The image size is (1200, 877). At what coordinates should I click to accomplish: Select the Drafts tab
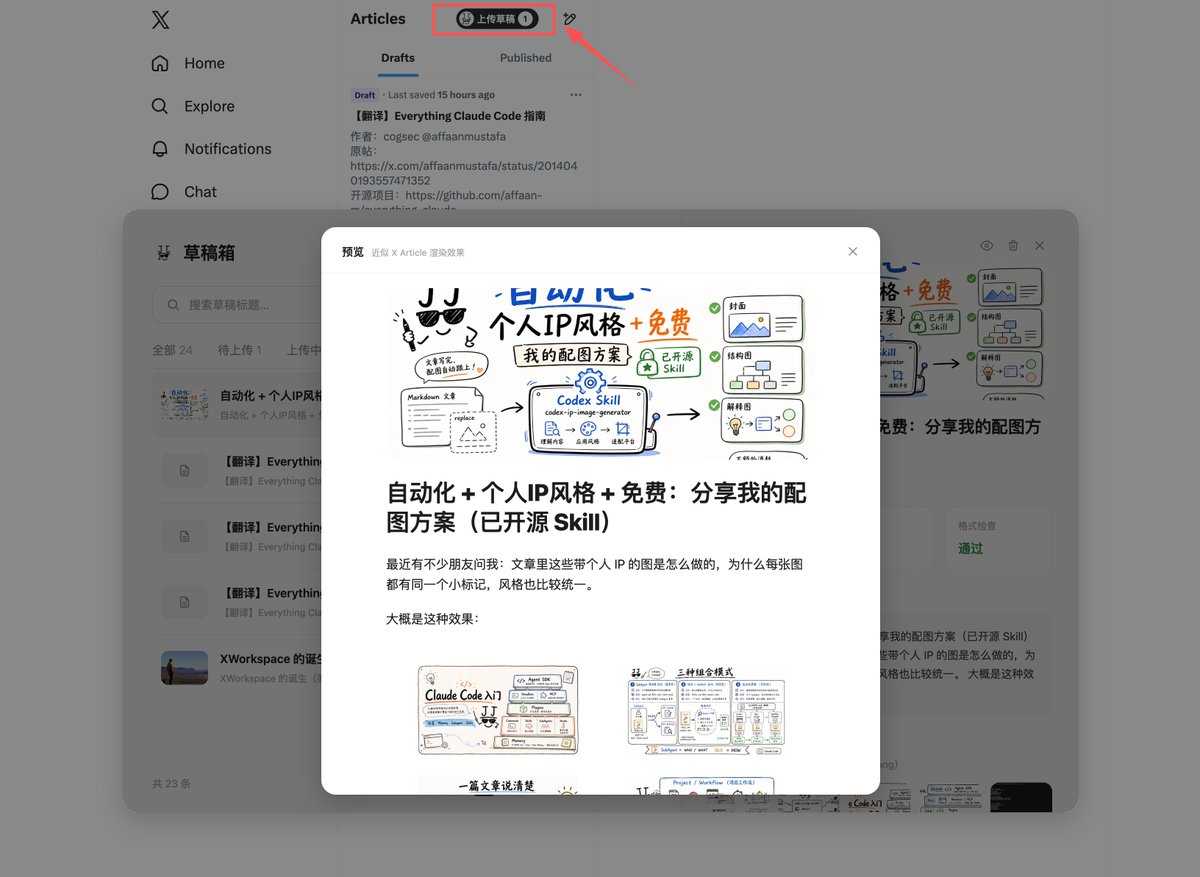pos(398,58)
